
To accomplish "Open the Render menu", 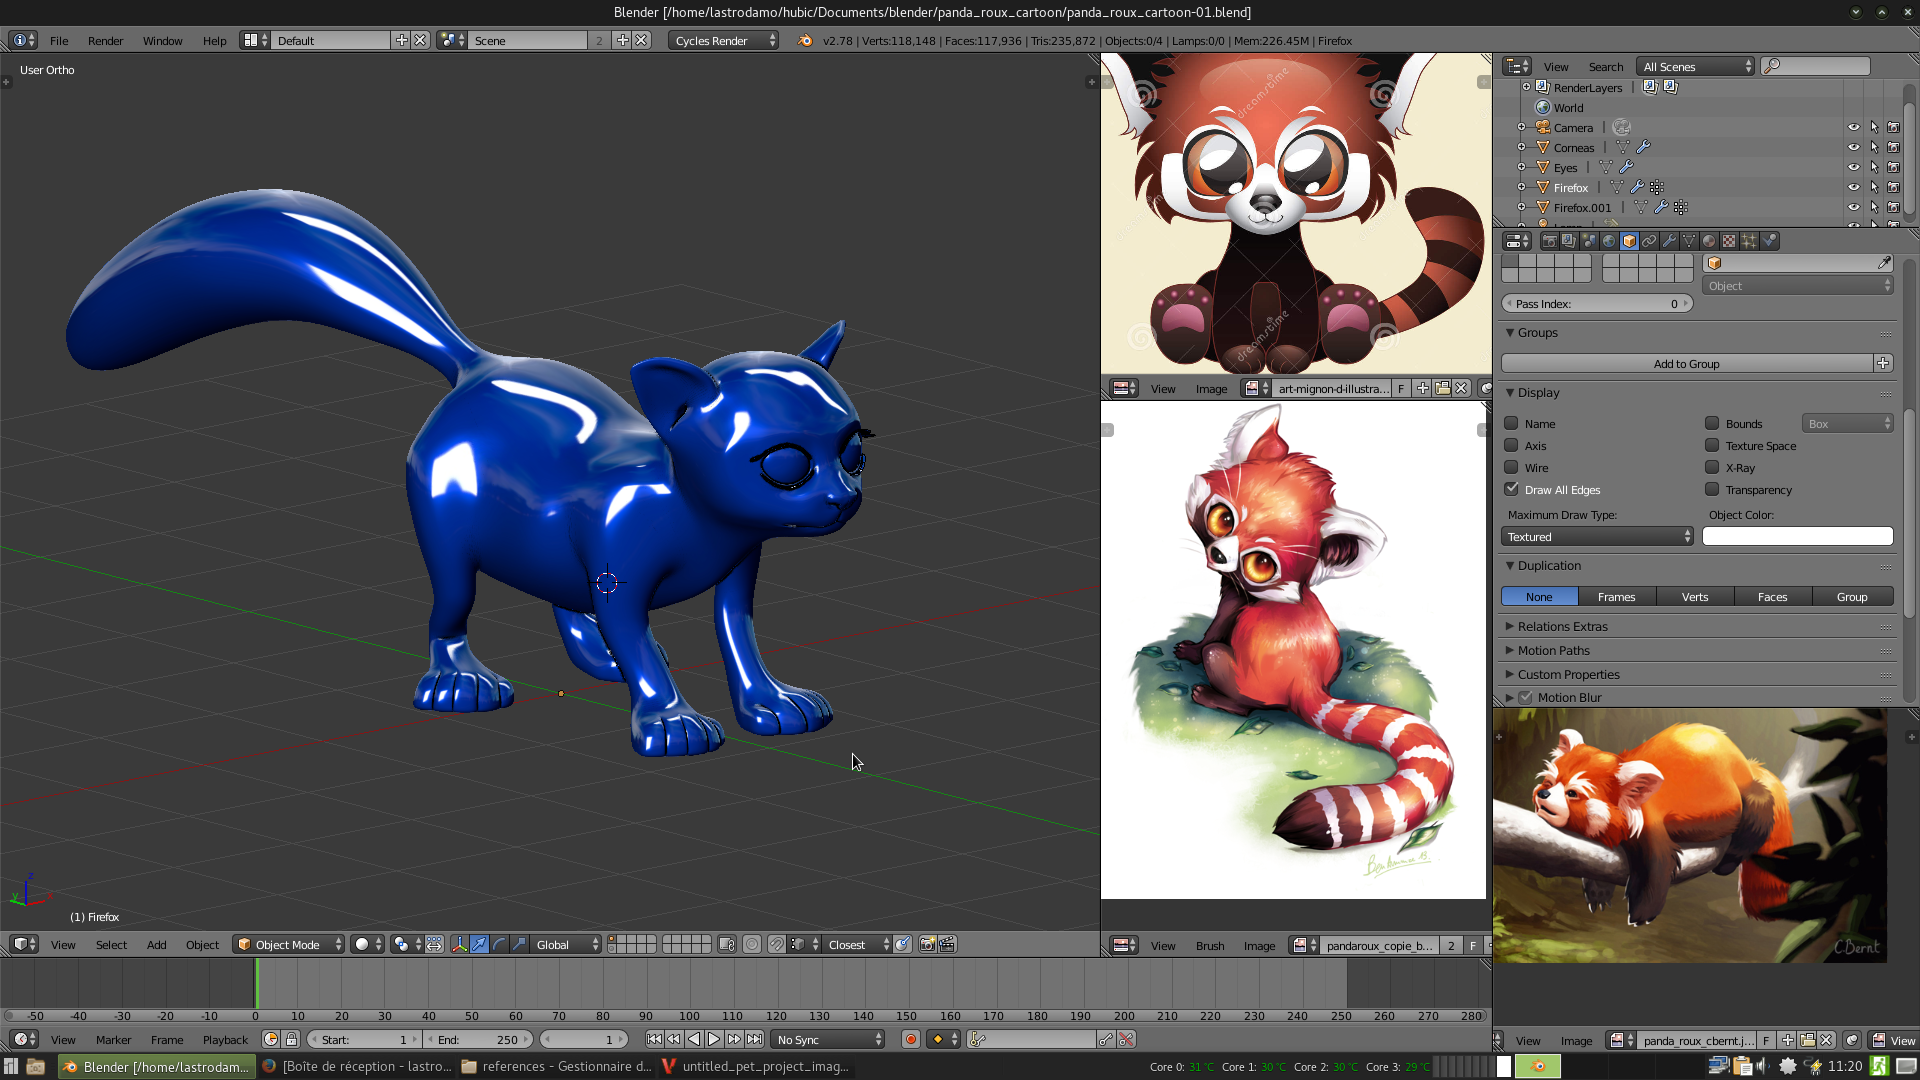I will point(105,40).
